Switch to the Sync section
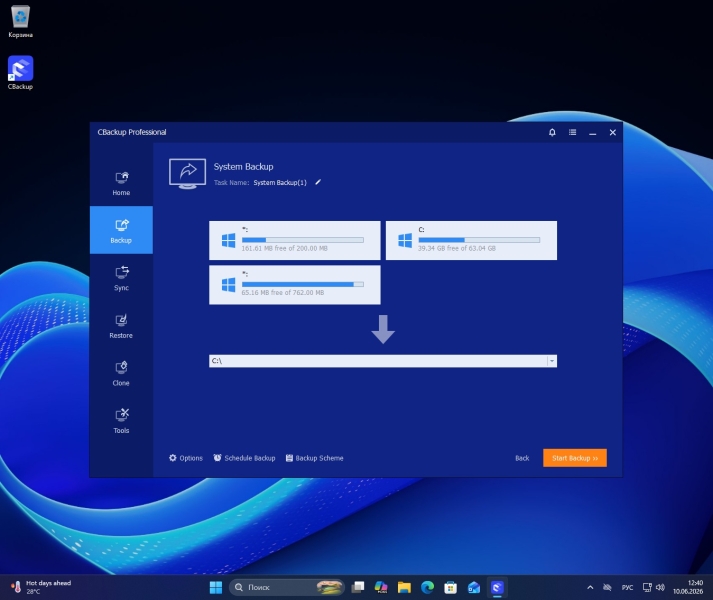 tap(121, 278)
